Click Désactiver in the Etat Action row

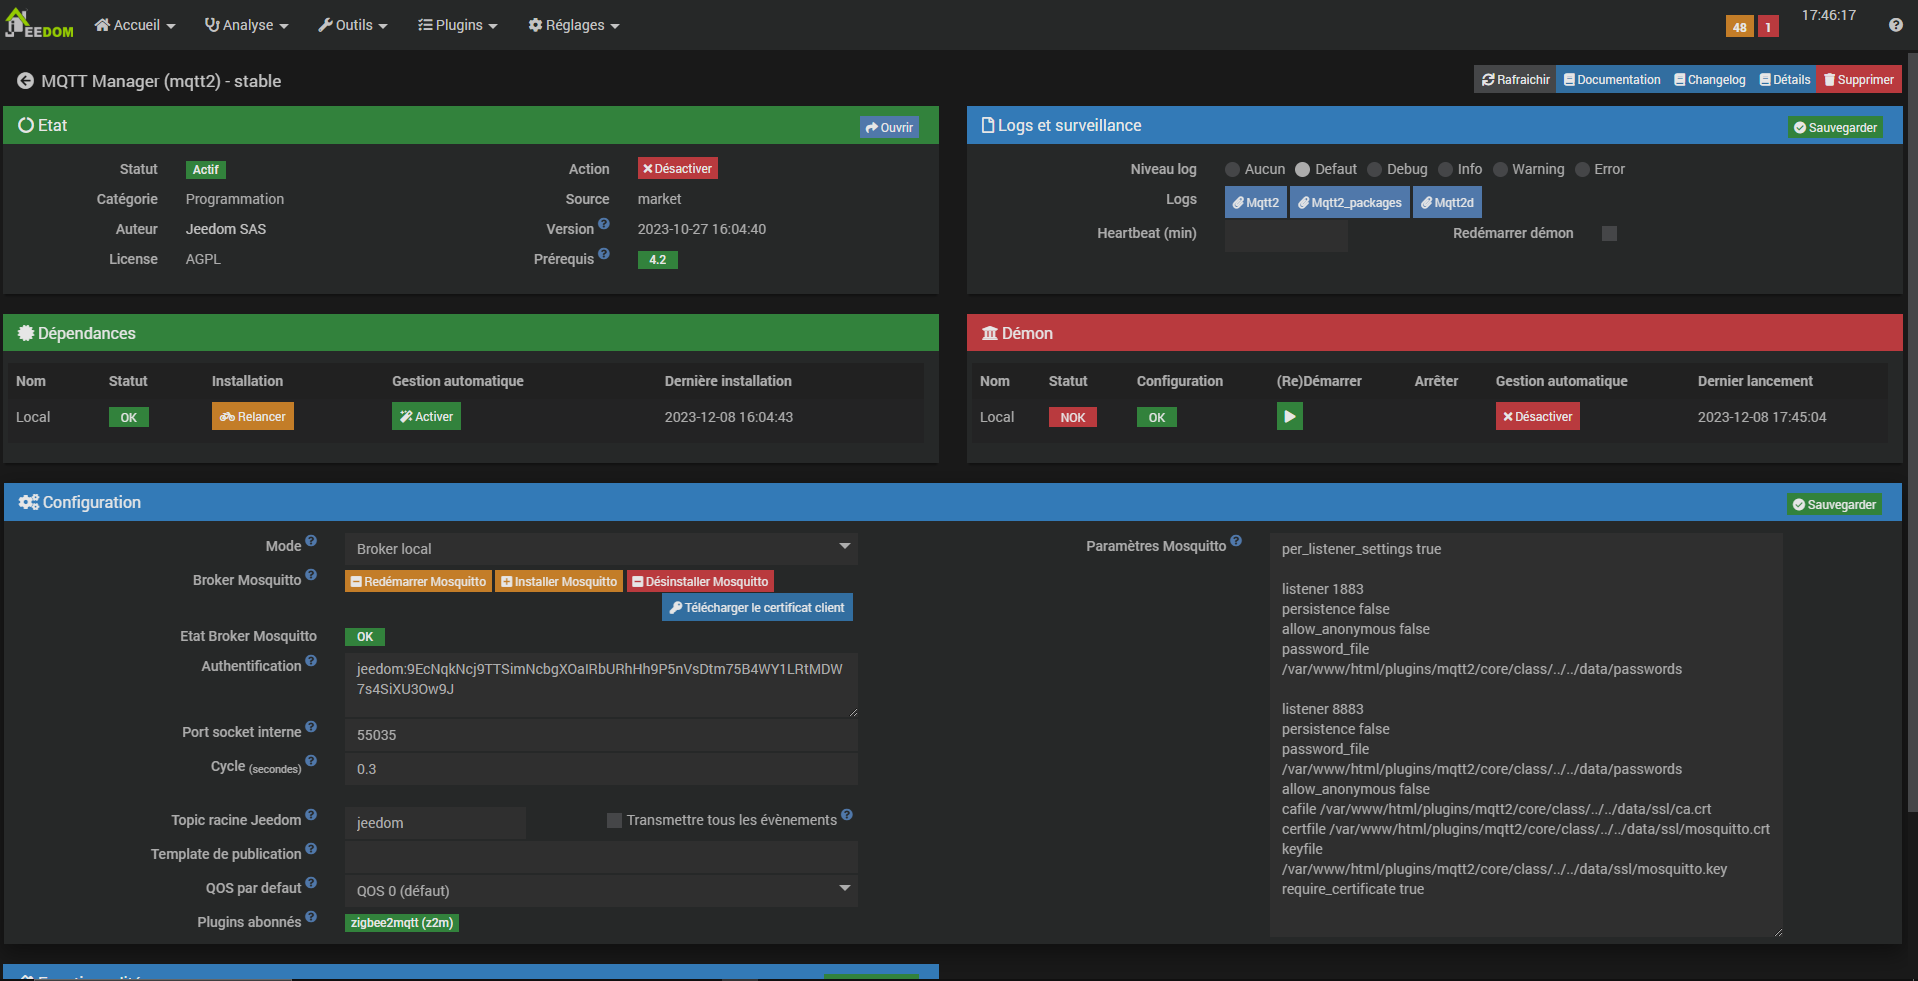click(677, 169)
